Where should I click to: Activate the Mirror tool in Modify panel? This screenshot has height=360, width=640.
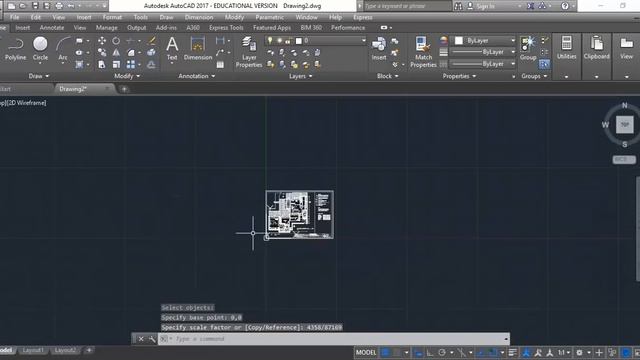pos(116,52)
